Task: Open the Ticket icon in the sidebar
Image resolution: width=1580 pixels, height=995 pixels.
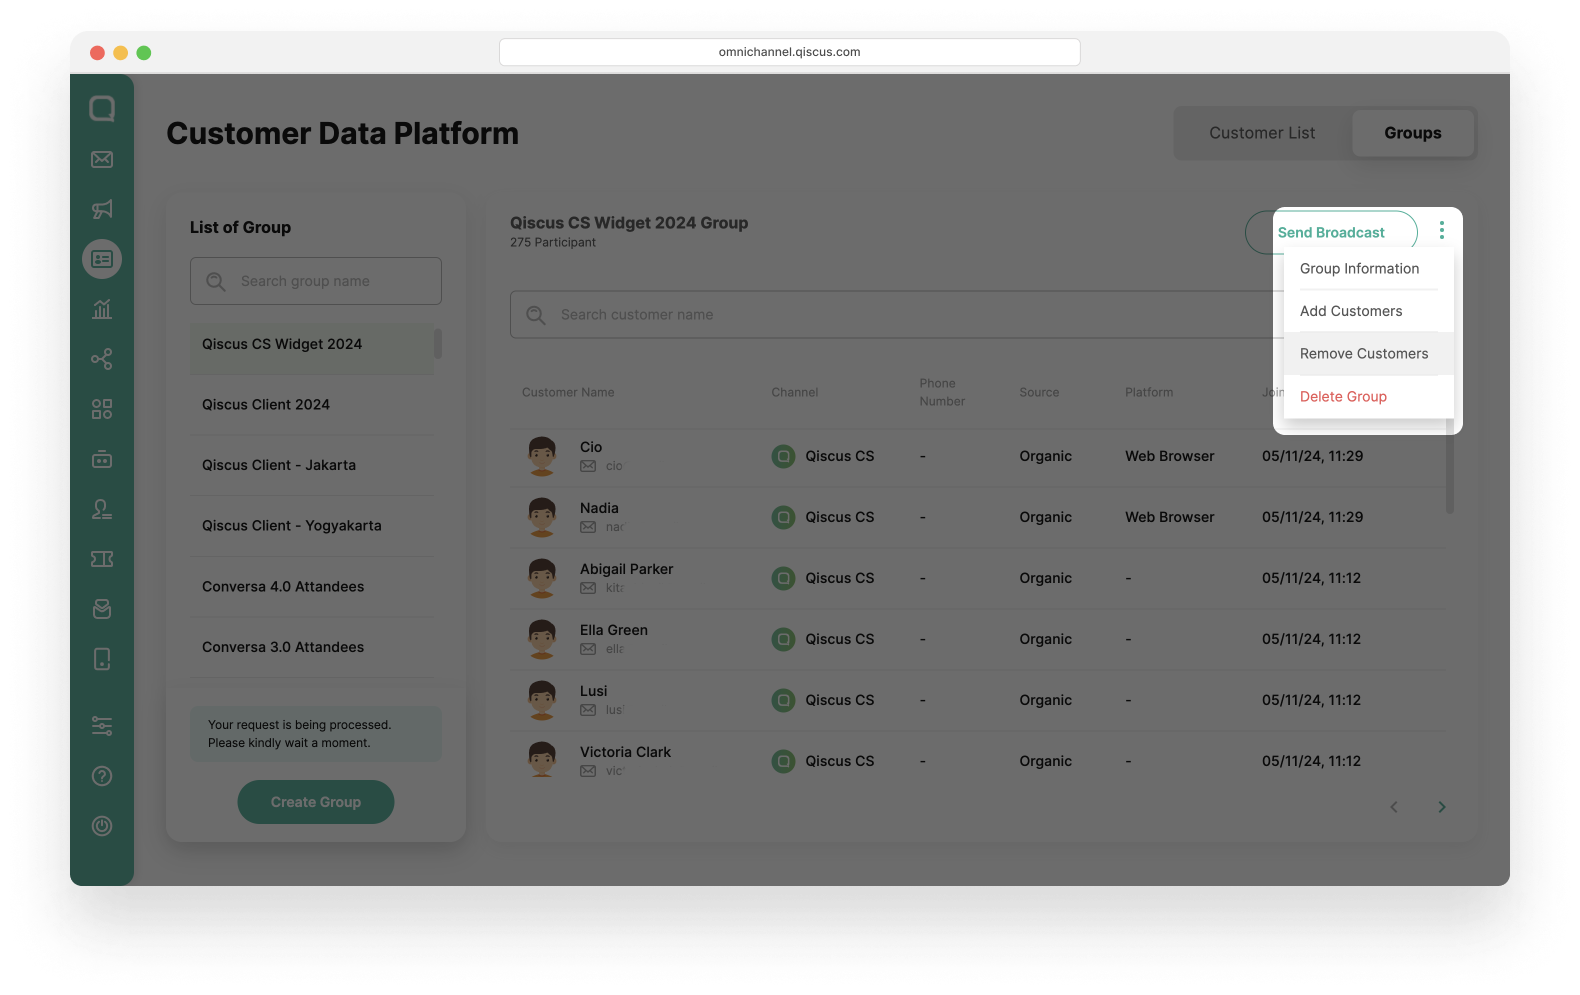Action: pos(102,559)
